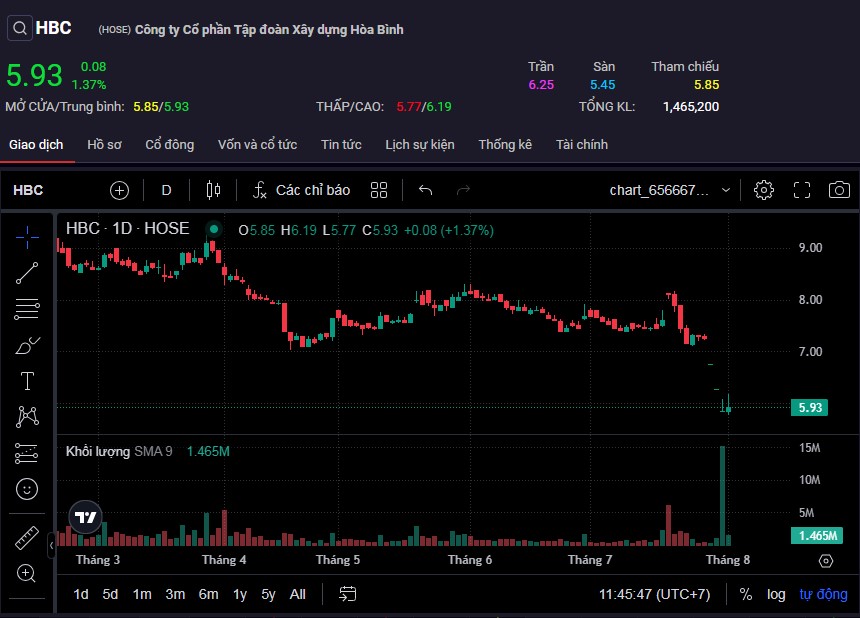Open the candlestick chart type menu
Image resolution: width=860 pixels, height=618 pixels.
212,190
